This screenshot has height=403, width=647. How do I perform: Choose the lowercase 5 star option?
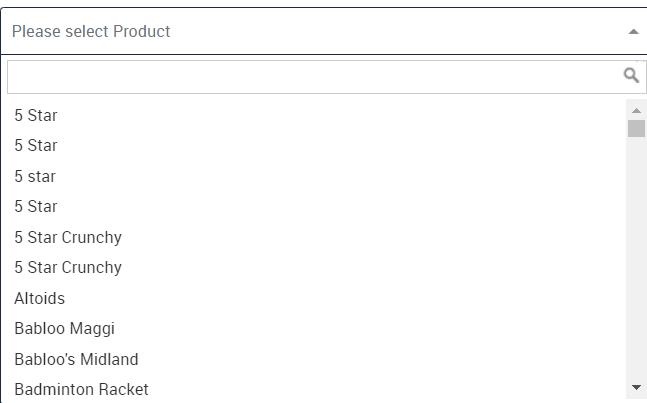click(316, 176)
